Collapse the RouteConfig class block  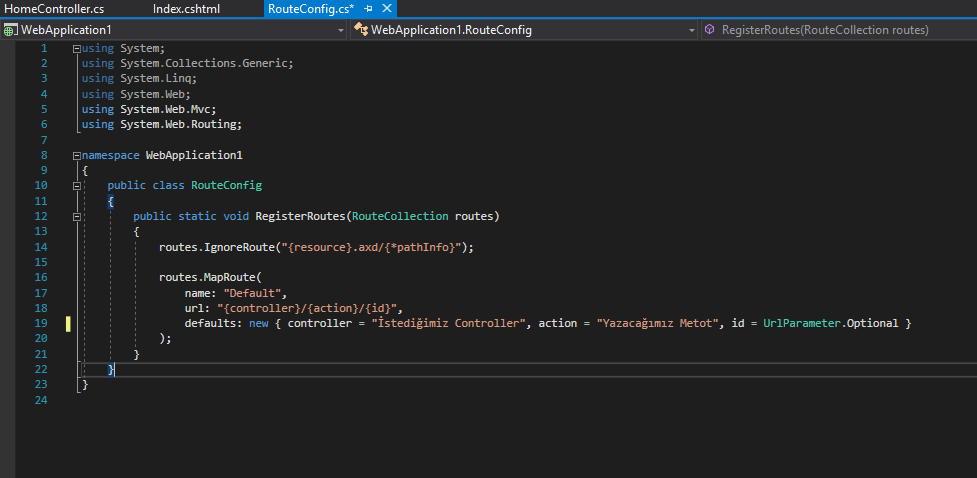click(x=77, y=186)
